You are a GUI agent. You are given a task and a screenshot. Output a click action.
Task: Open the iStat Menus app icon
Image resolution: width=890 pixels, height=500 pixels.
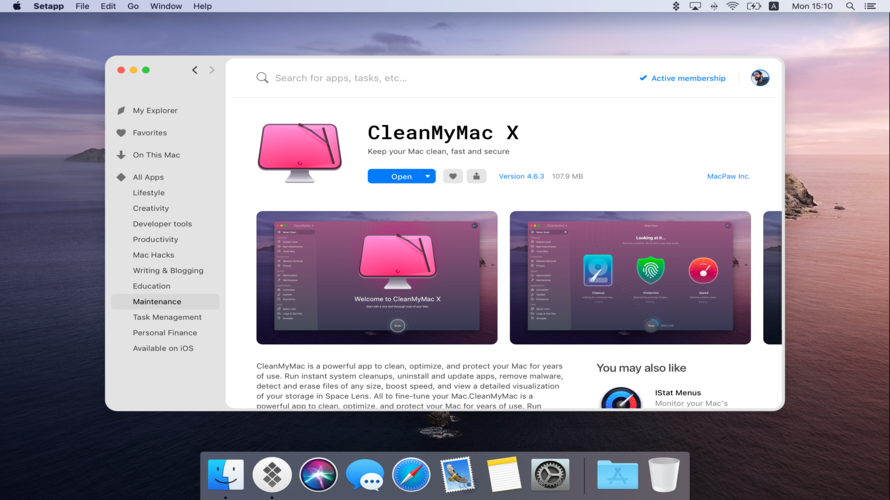tap(621, 398)
